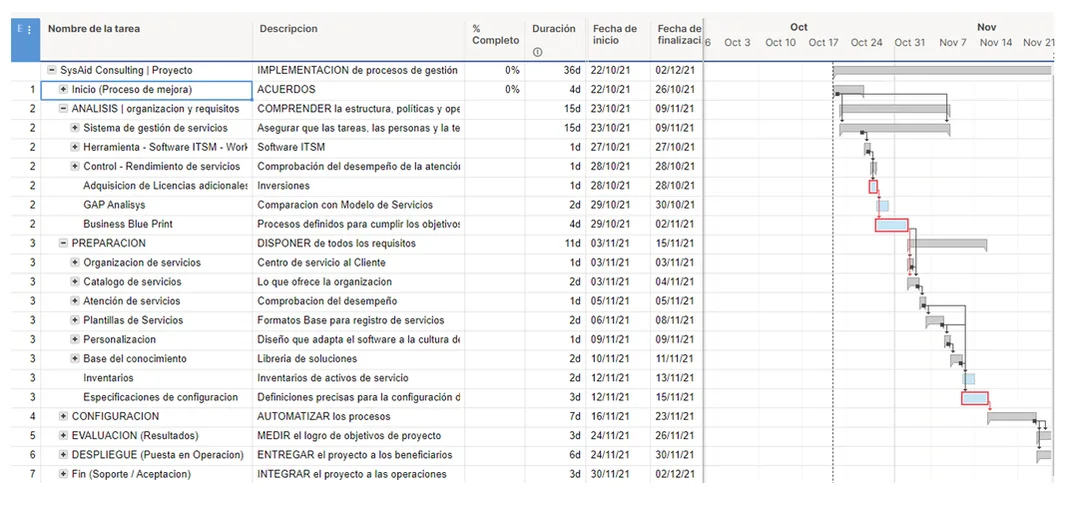Select the Especificaciones de configuracion task
The height and width of the screenshot is (509, 1072).
[161, 397]
